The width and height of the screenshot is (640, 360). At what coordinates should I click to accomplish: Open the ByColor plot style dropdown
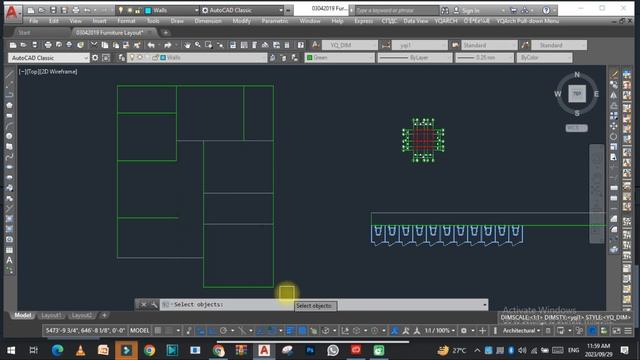(544, 58)
